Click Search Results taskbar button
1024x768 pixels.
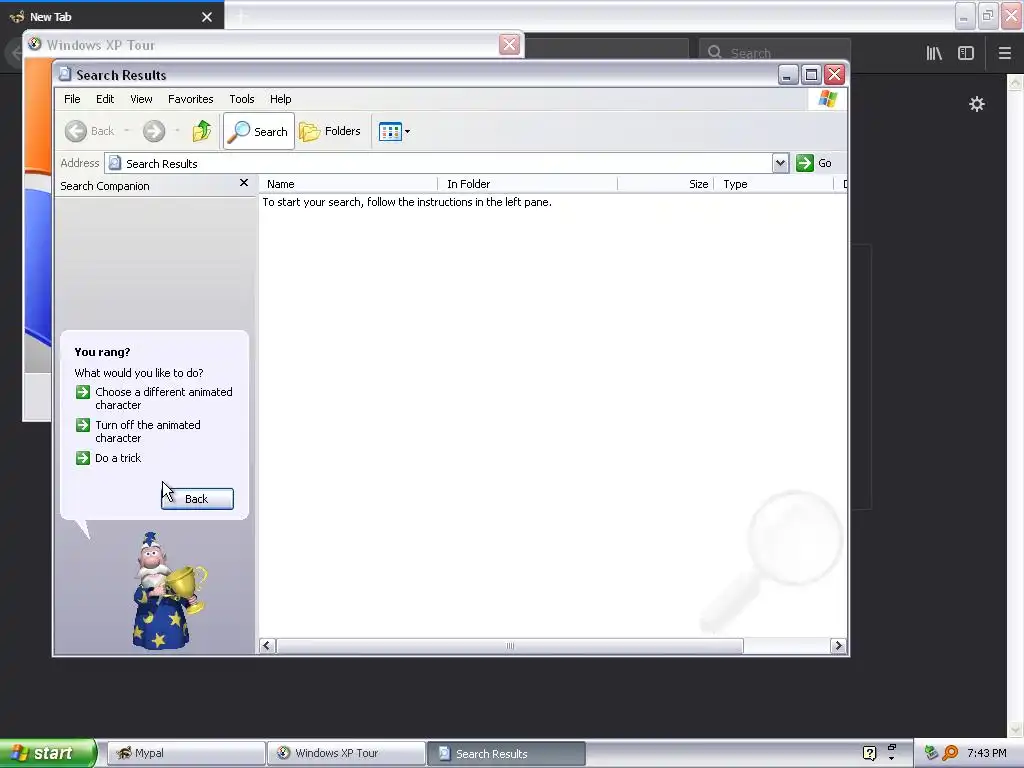tap(506, 753)
